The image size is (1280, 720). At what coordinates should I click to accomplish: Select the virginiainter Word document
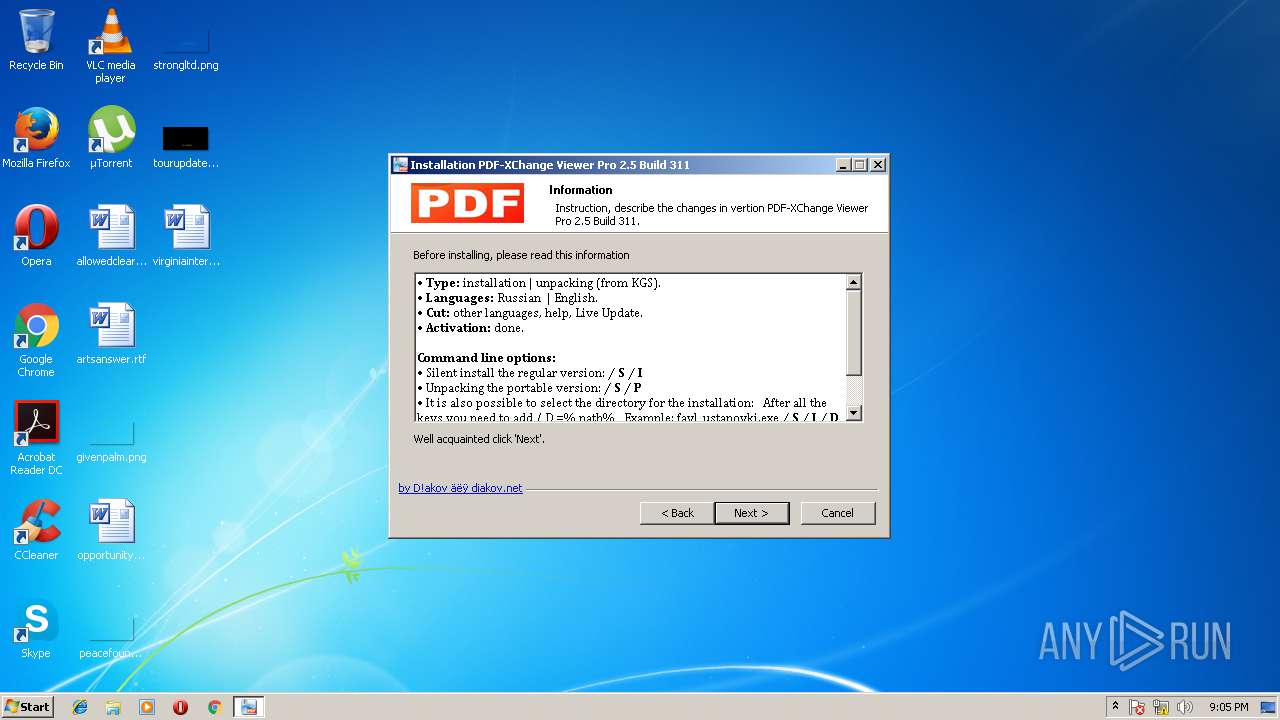[x=186, y=236]
